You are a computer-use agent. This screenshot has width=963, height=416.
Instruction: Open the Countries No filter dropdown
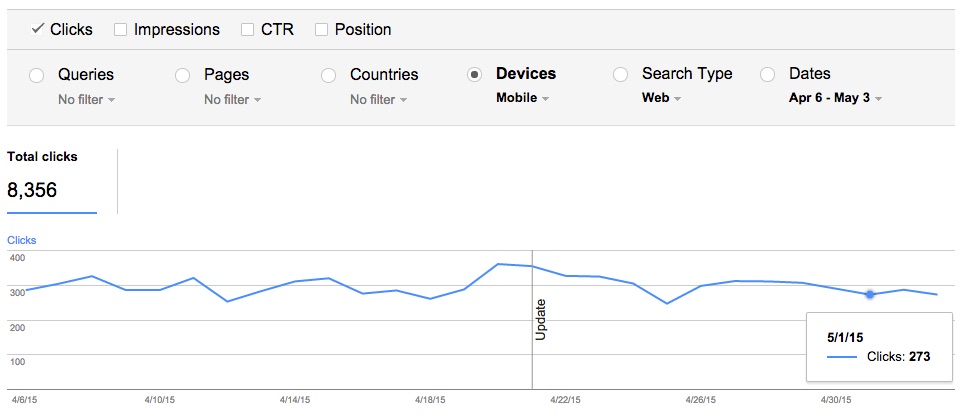pyautogui.click(x=378, y=100)
